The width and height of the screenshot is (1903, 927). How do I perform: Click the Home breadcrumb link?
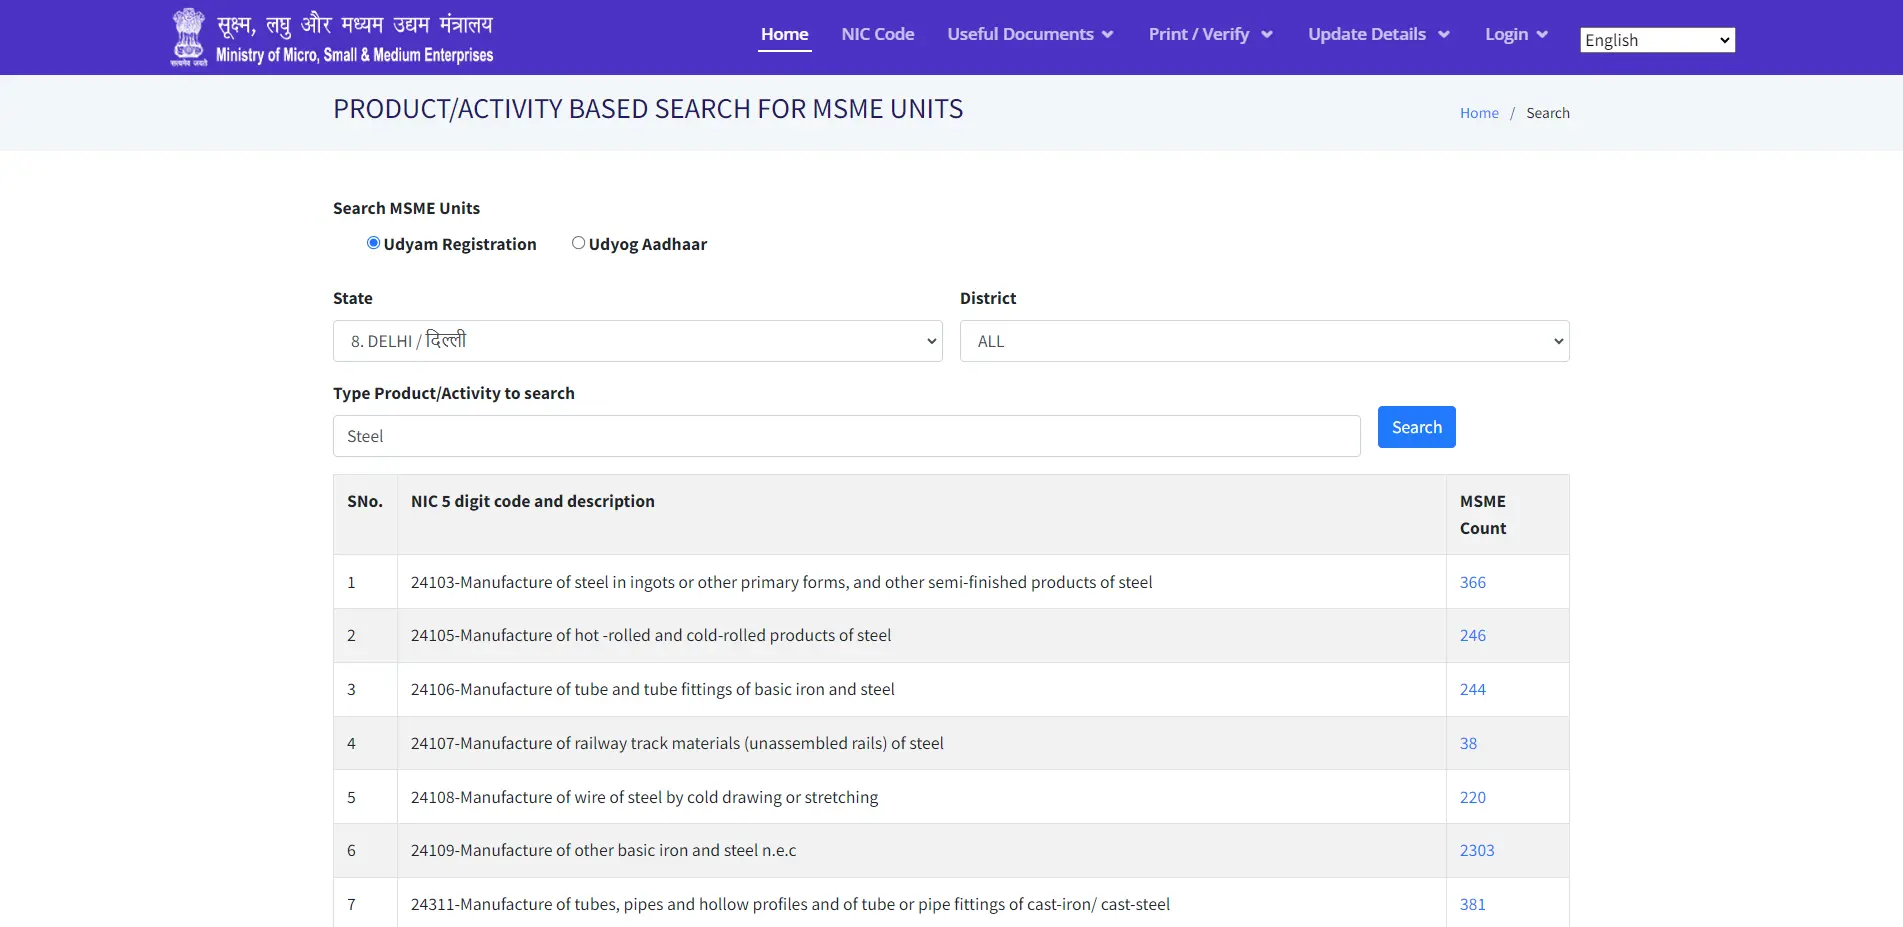click(x=1478, y=113)
